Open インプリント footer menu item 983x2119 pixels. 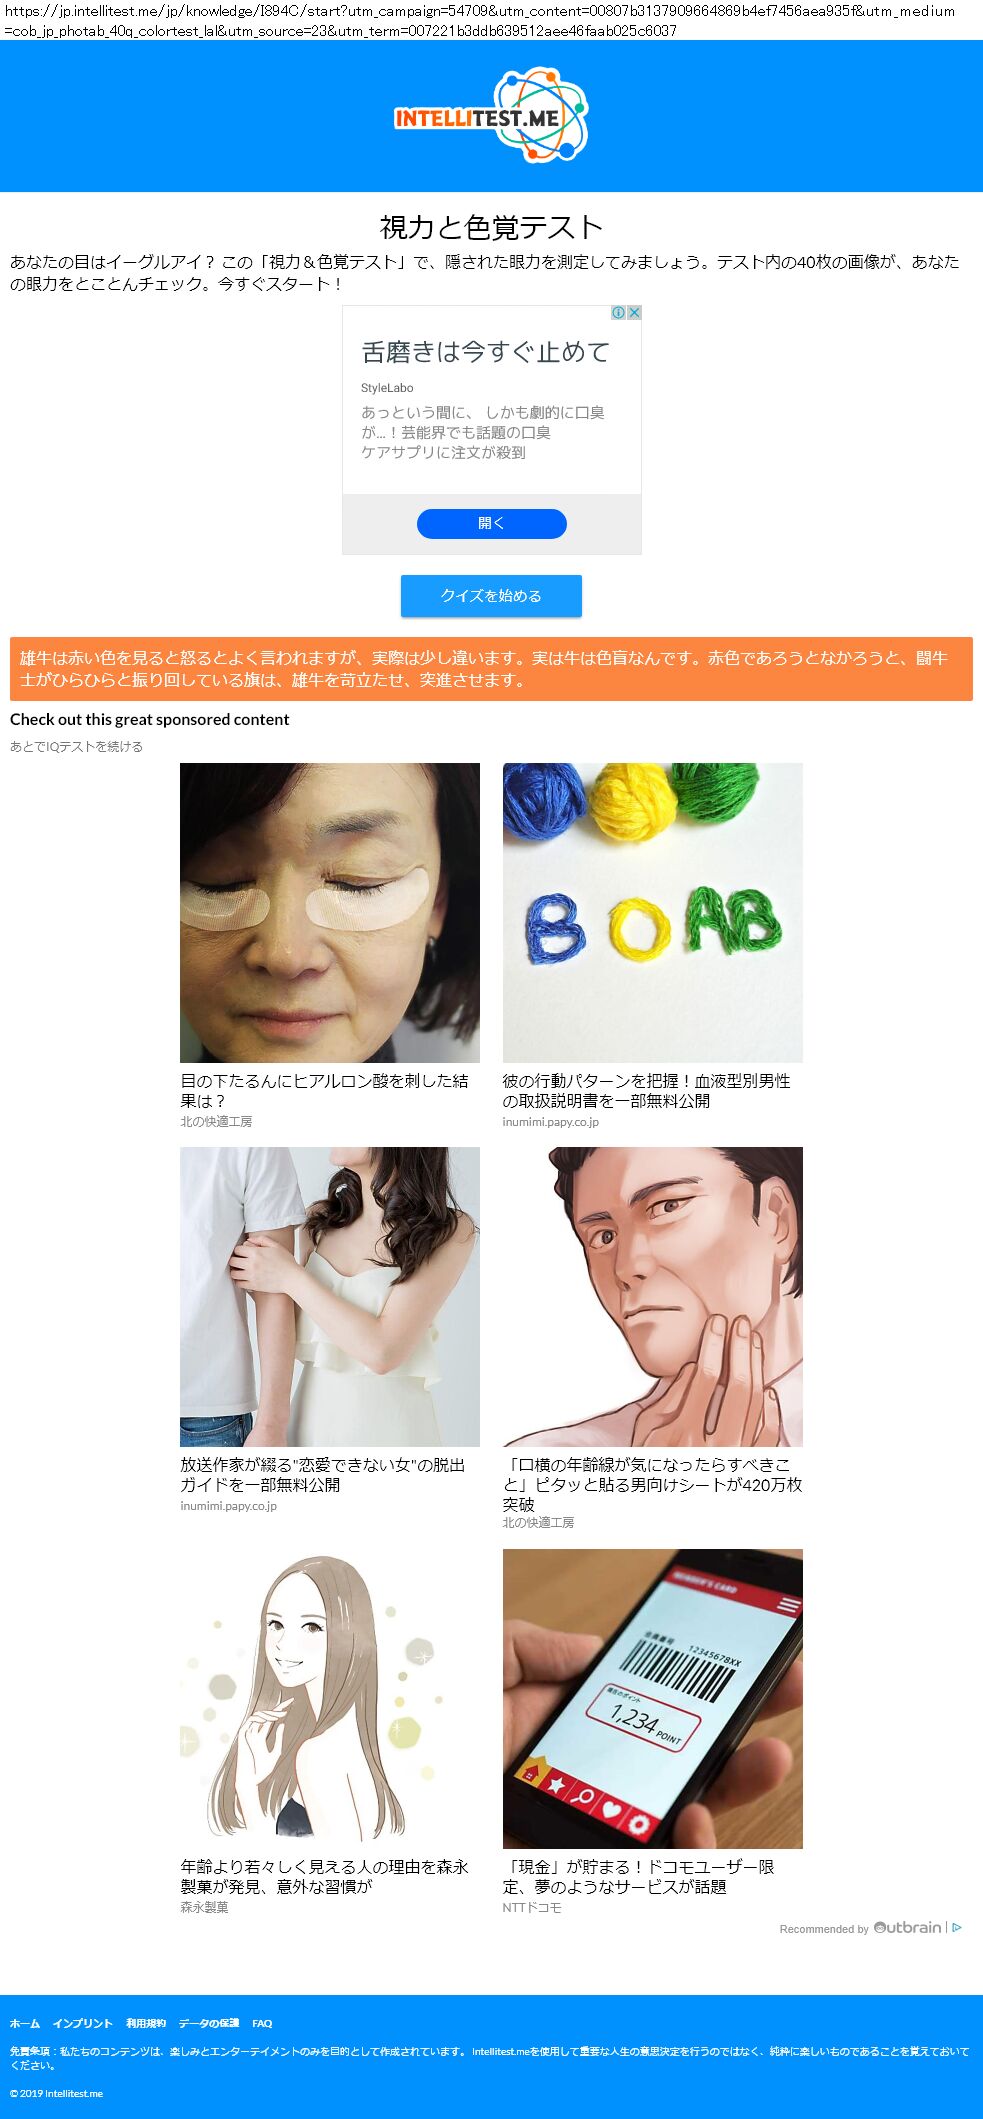[83, 2023]
